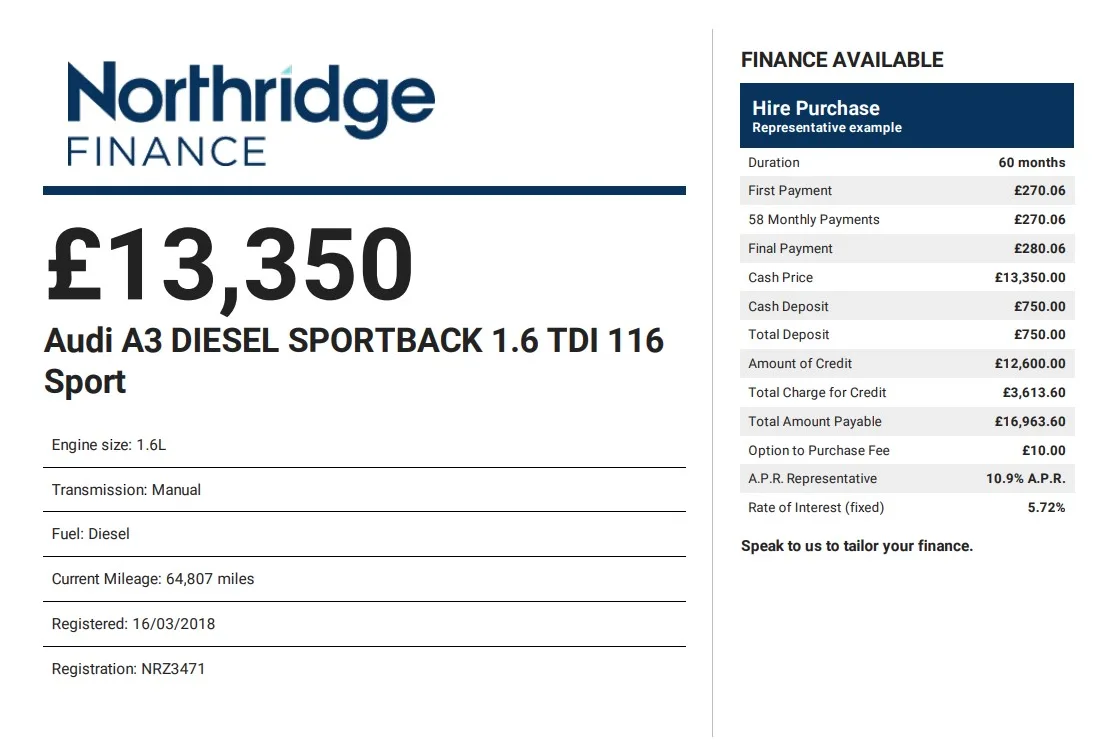1101x750 pixels.
Task: Select the Cash Price £13,350.00 row
Action: [906, 278]
